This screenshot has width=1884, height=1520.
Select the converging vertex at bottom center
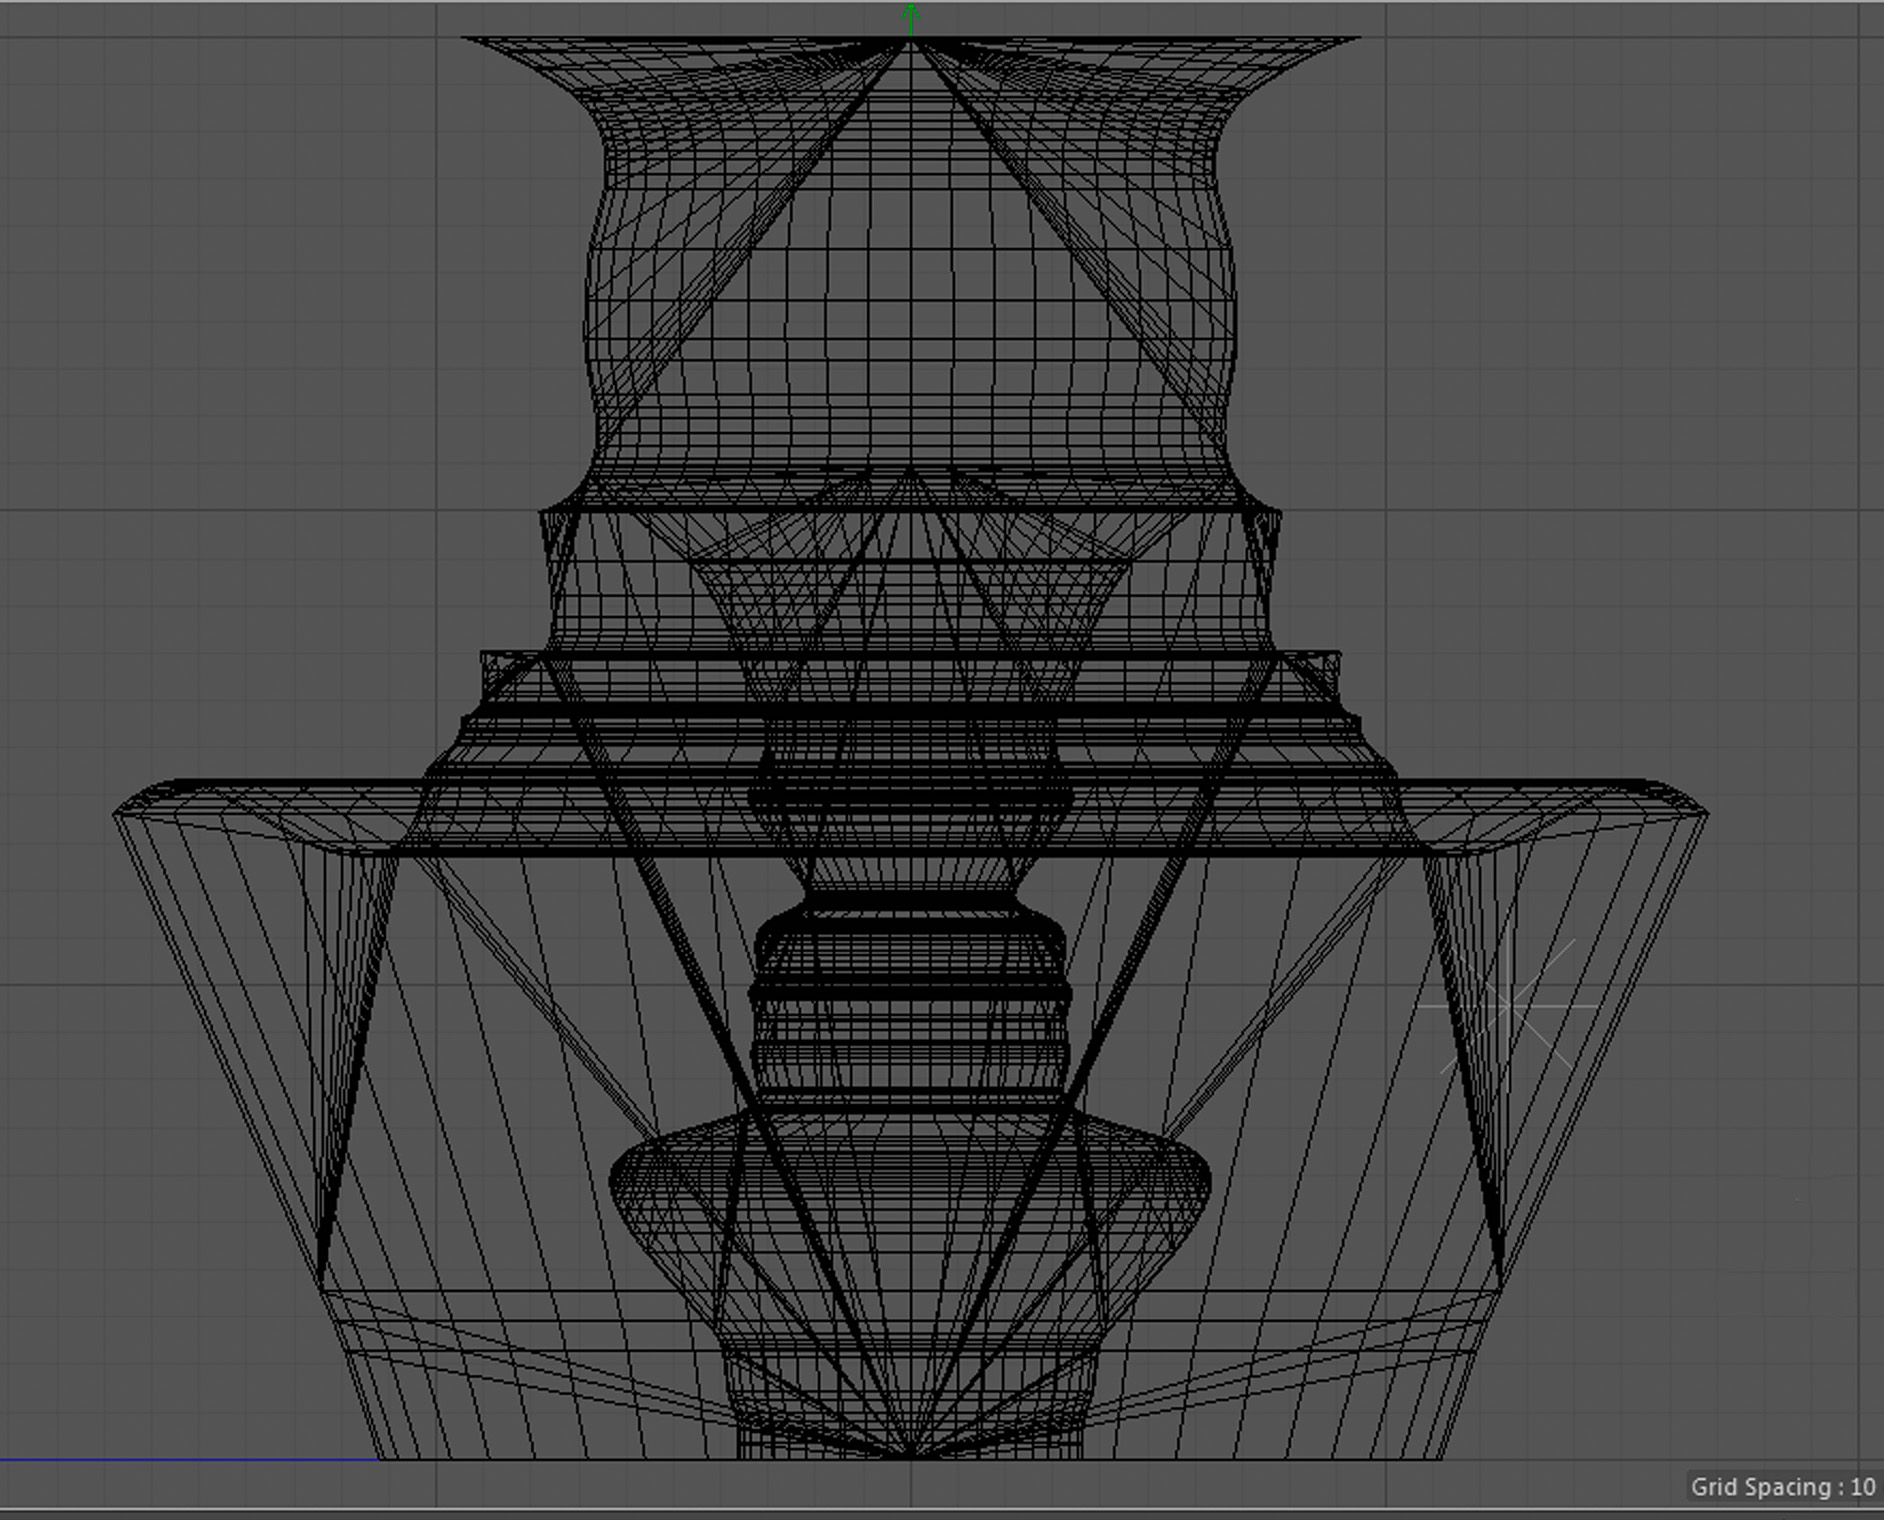[x=911, y=1455]
